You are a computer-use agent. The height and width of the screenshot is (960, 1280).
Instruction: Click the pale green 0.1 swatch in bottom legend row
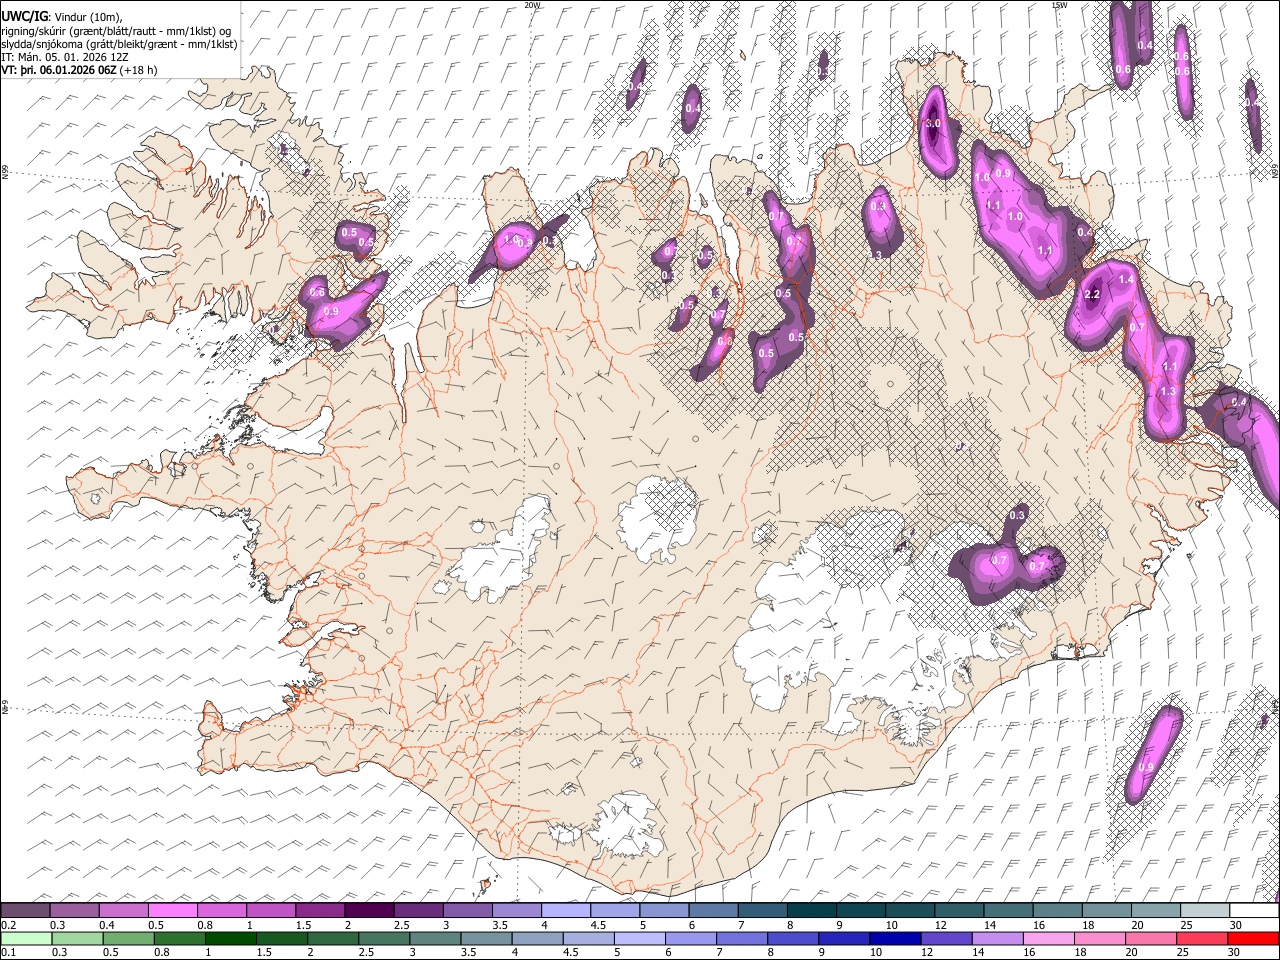tap(27, 938)
